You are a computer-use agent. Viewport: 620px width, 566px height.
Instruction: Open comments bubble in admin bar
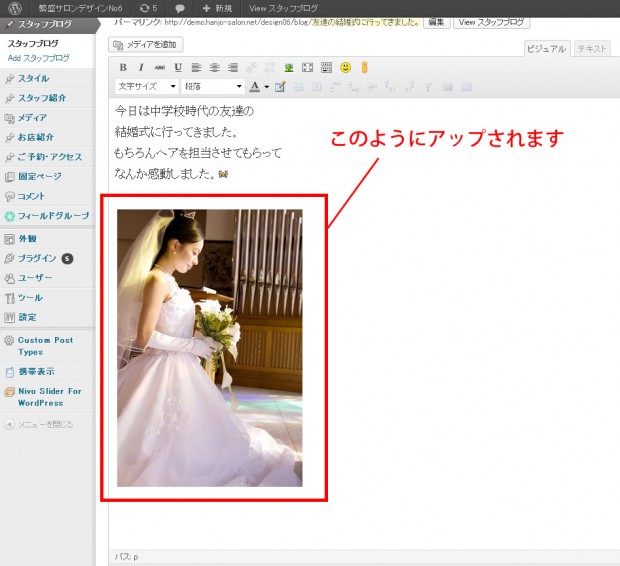pos(179,7)
